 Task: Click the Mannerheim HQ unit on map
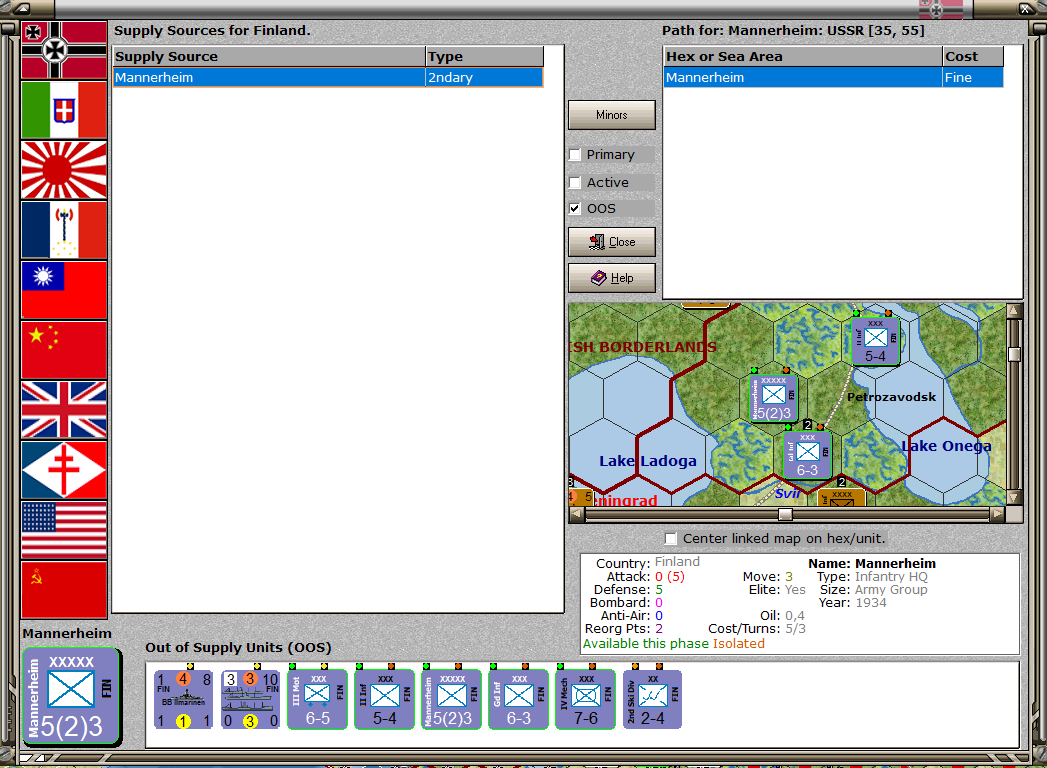774,399
